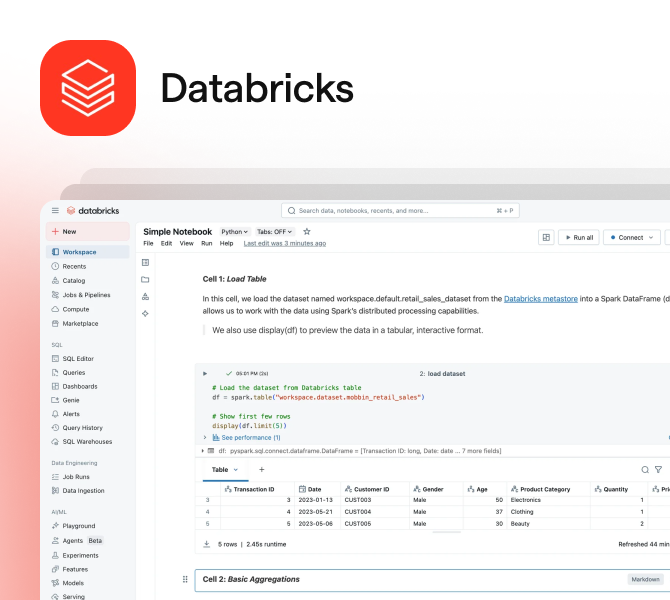
Task: Filter the table results
Action: point(658,470)
